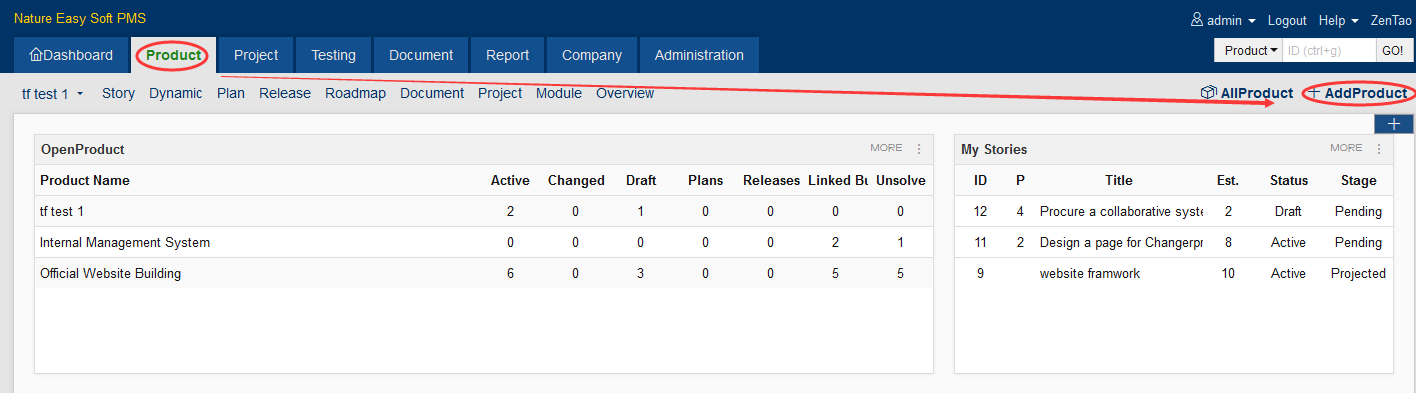Image resolution: width=1416 pixels, height=393 pixels.
Task: Click the blue plus block button
Action: (1394, 124)
